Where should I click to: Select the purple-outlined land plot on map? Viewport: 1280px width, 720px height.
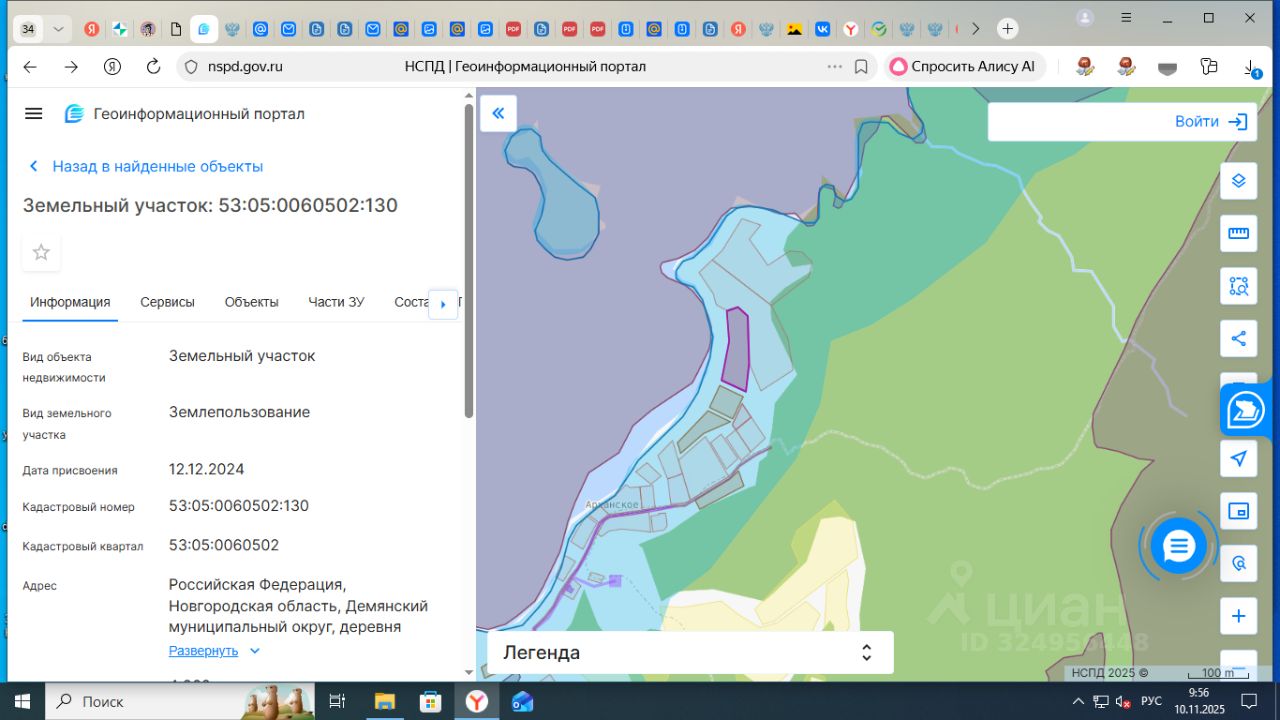737,349
